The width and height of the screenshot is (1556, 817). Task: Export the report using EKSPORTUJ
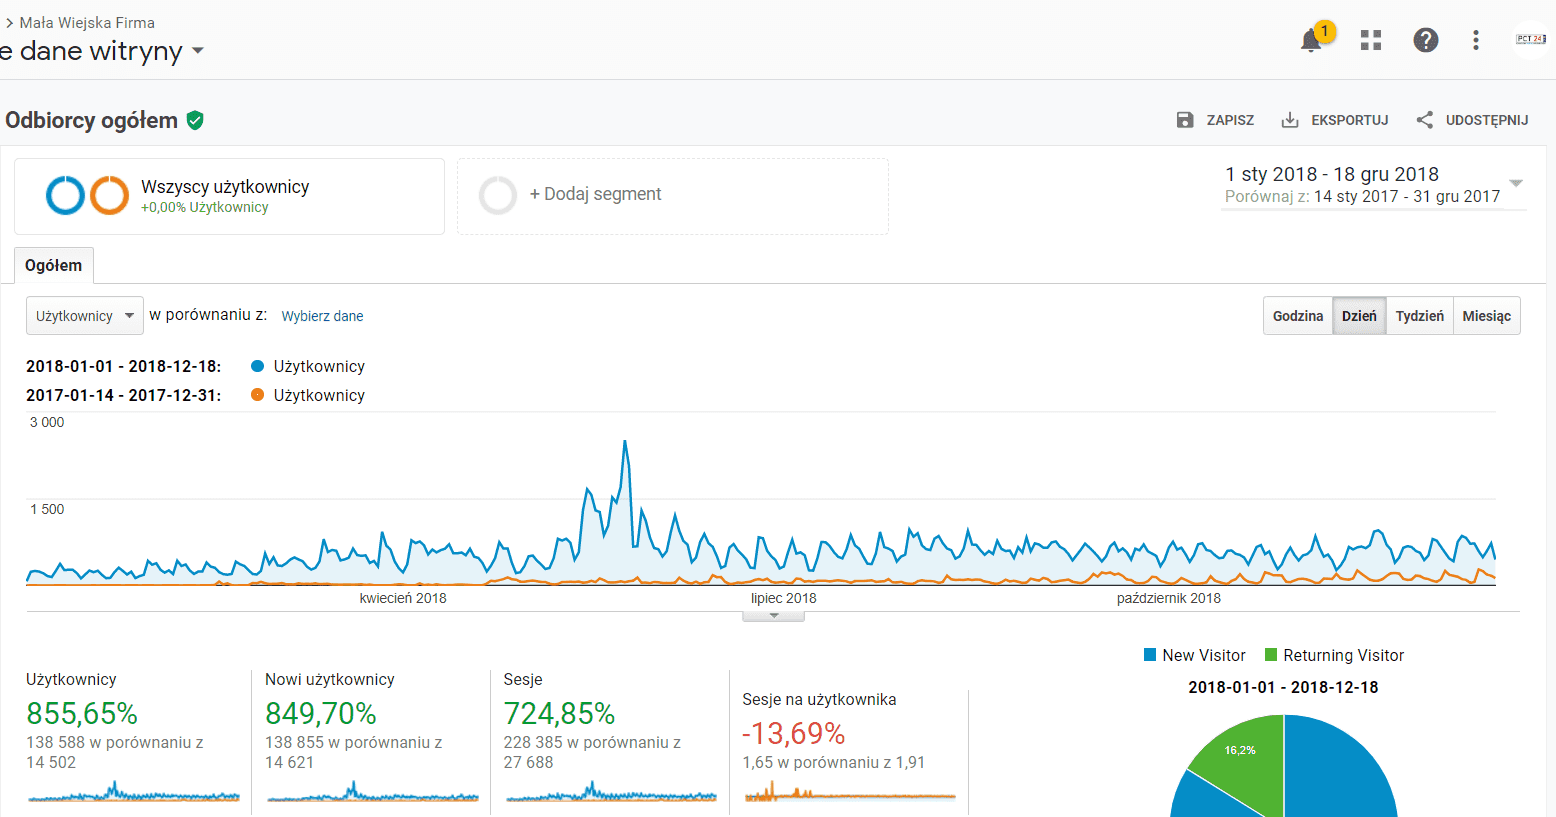click(1335, 120)
